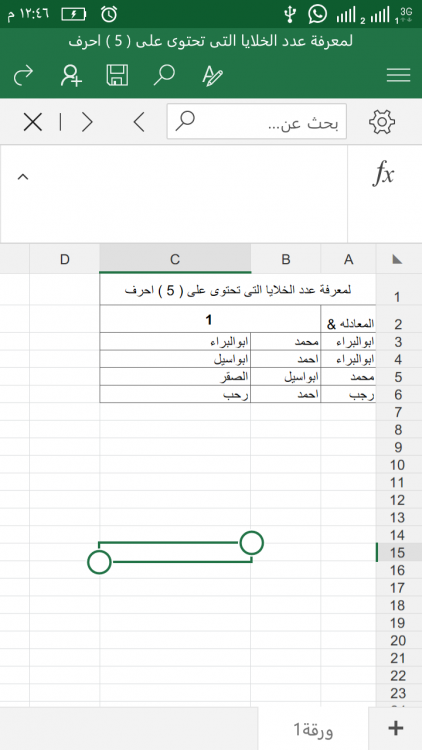Open search settings gear icon
Viewport: 422px width, 750px height.
pos(382,121)
